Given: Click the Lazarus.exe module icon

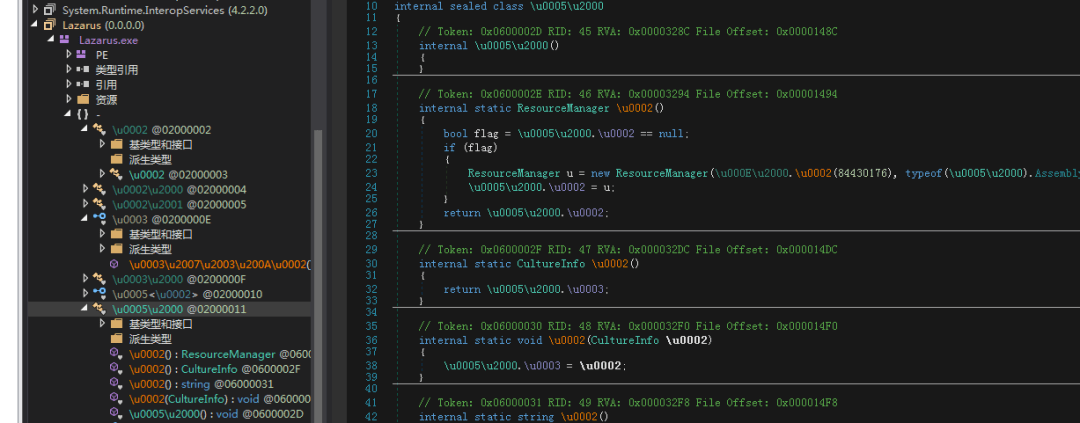Looking at the screenshot, I should [64, 40].
